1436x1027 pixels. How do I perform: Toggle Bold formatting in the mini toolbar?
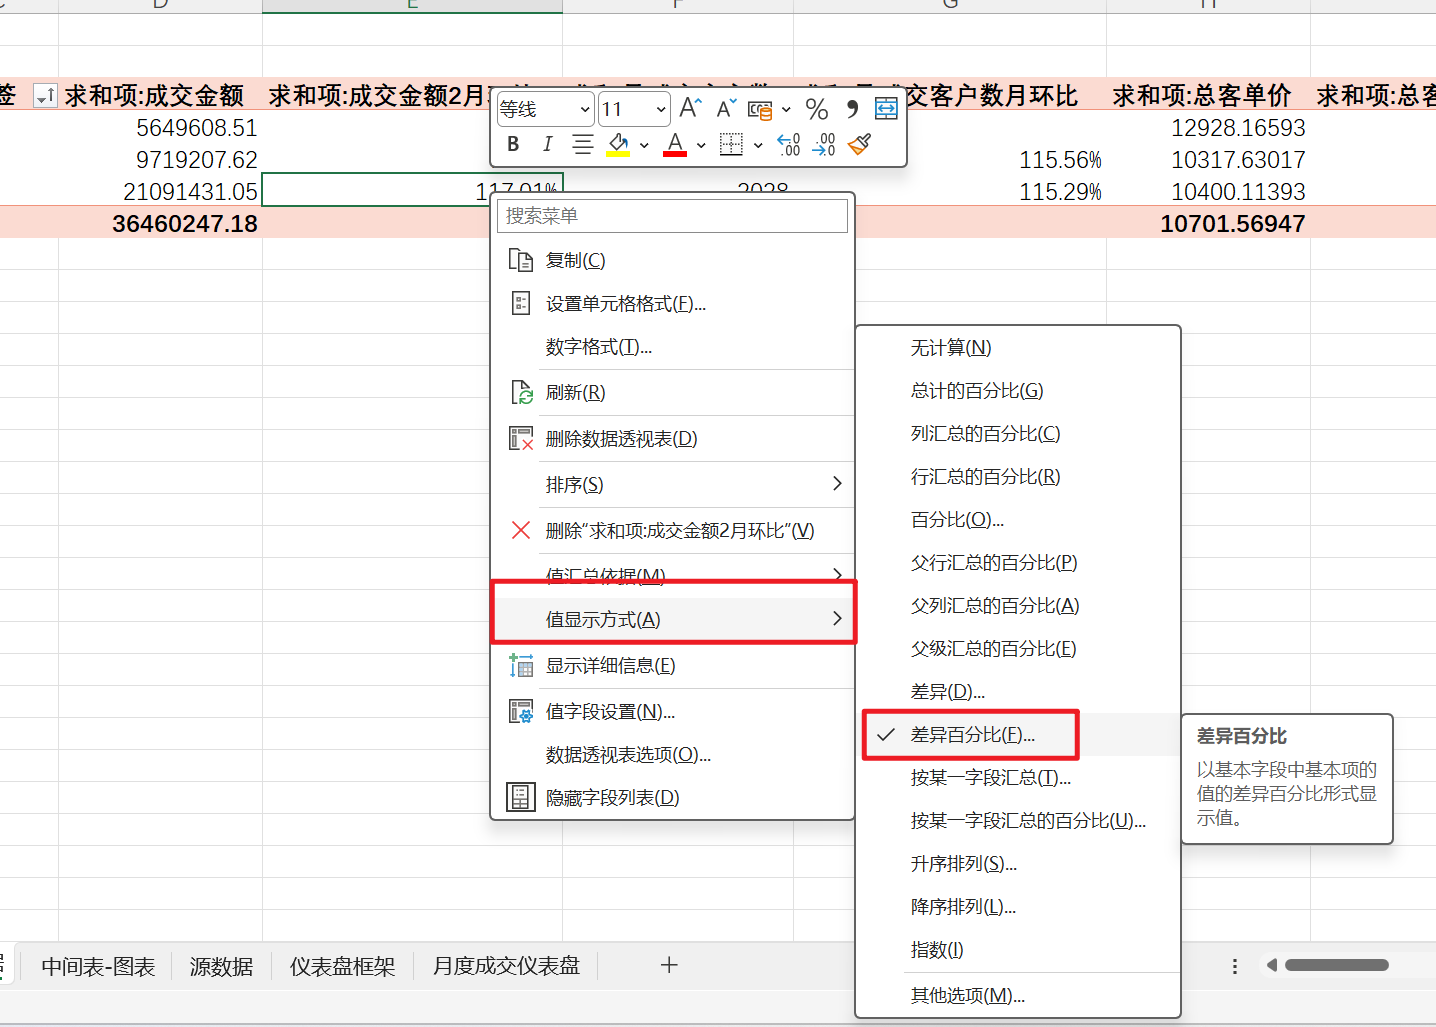512,144
